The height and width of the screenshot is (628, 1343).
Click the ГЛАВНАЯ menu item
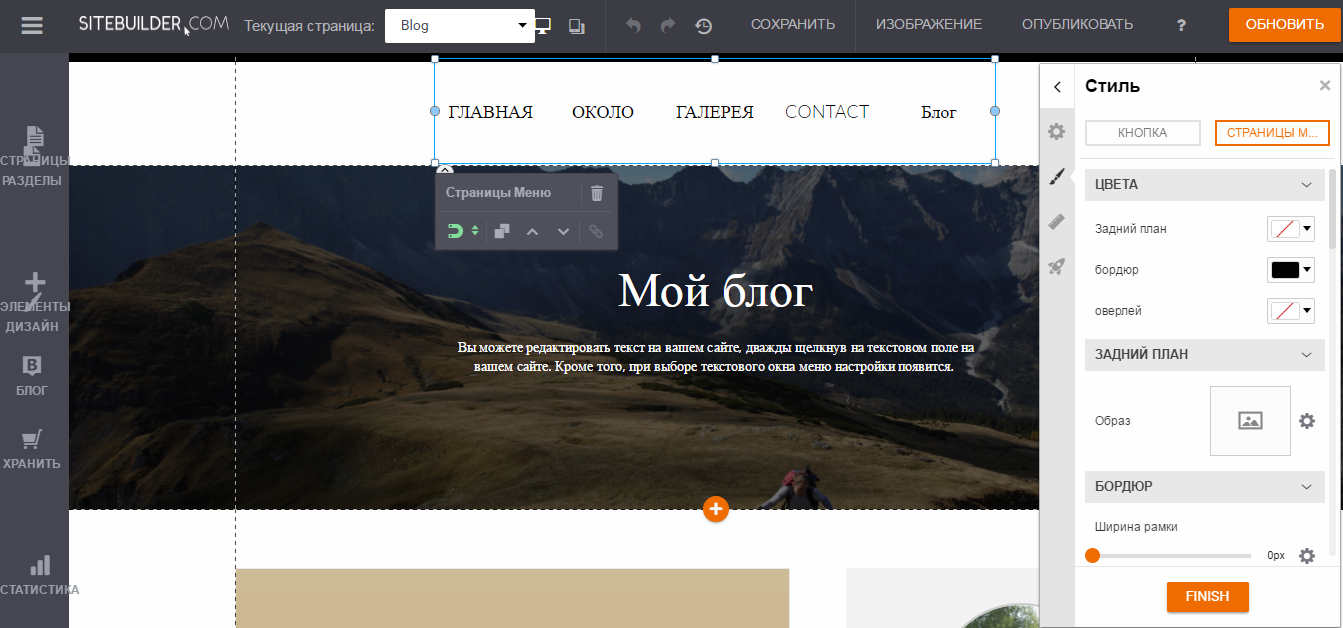click(490, 112)
